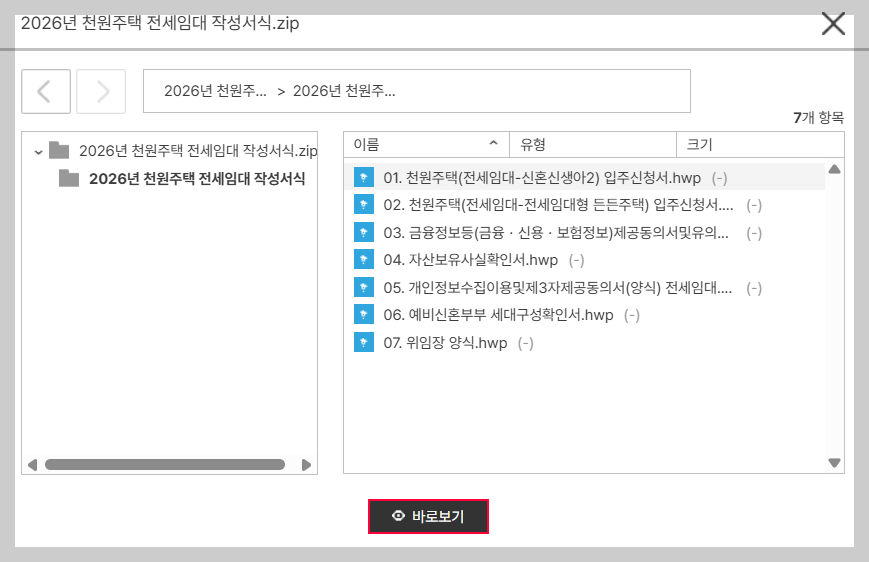Click the hwp icon of file 01 입주신청서
869x562 pixels.
(x=364, y=177)
